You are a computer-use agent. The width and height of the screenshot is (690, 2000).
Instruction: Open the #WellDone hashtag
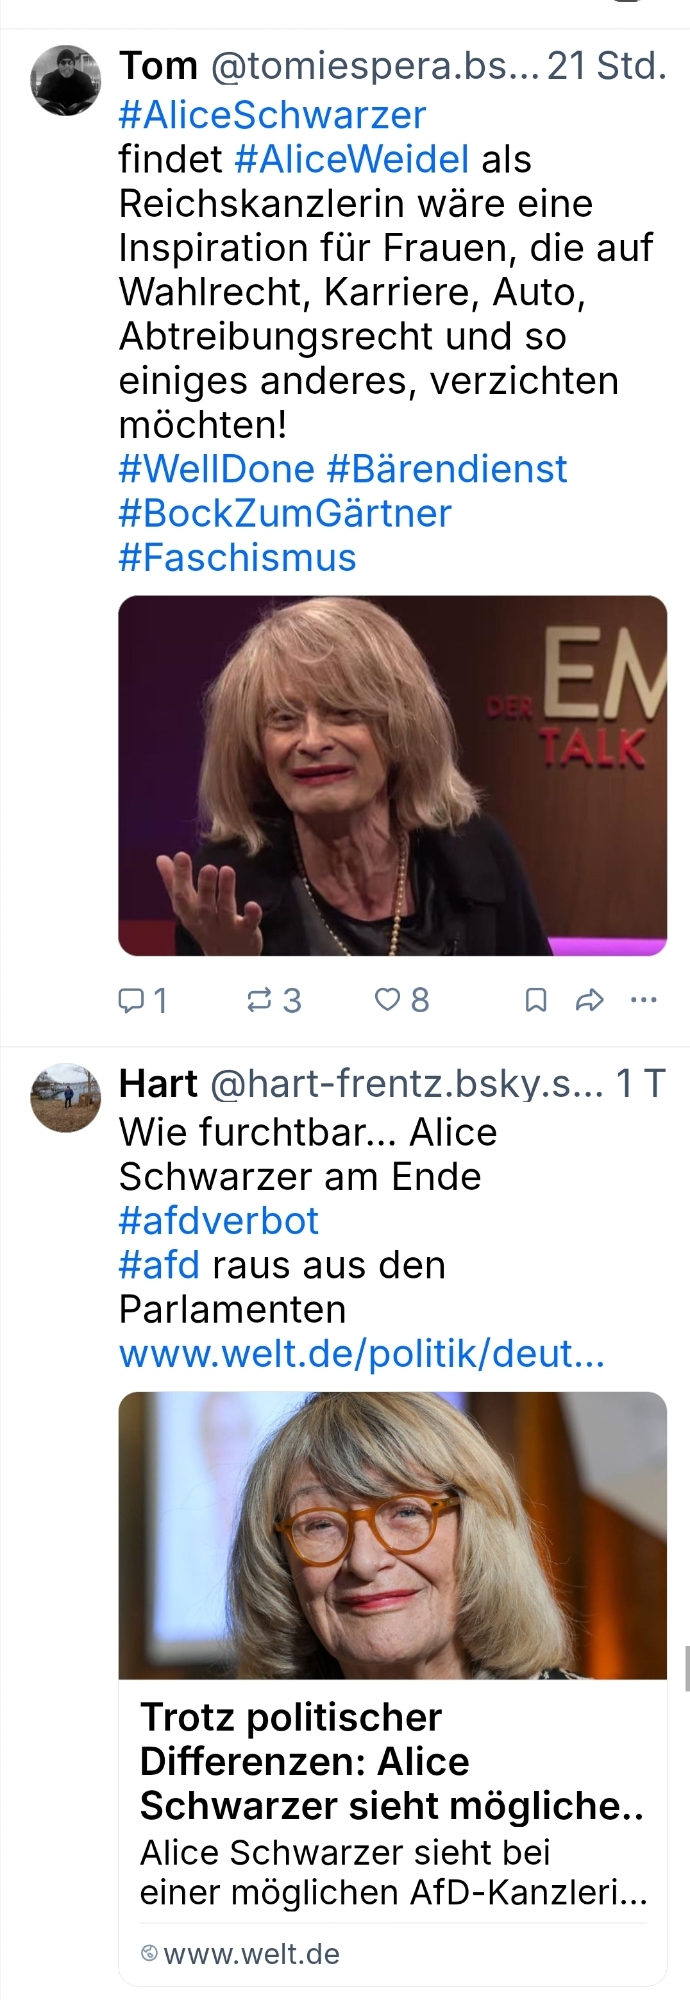[217, 469]
